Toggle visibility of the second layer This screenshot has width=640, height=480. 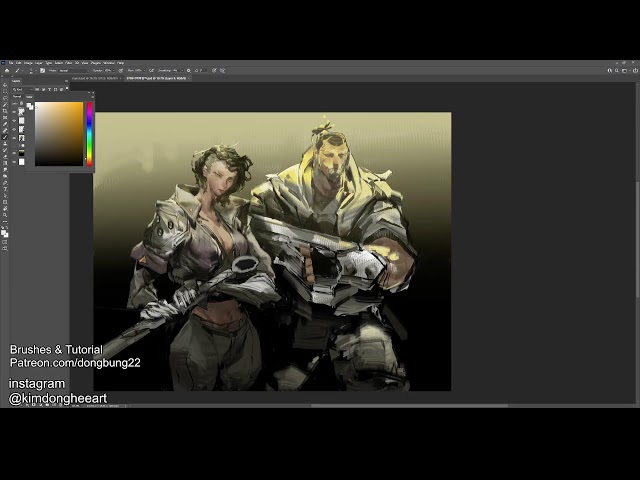click(14, 121)
